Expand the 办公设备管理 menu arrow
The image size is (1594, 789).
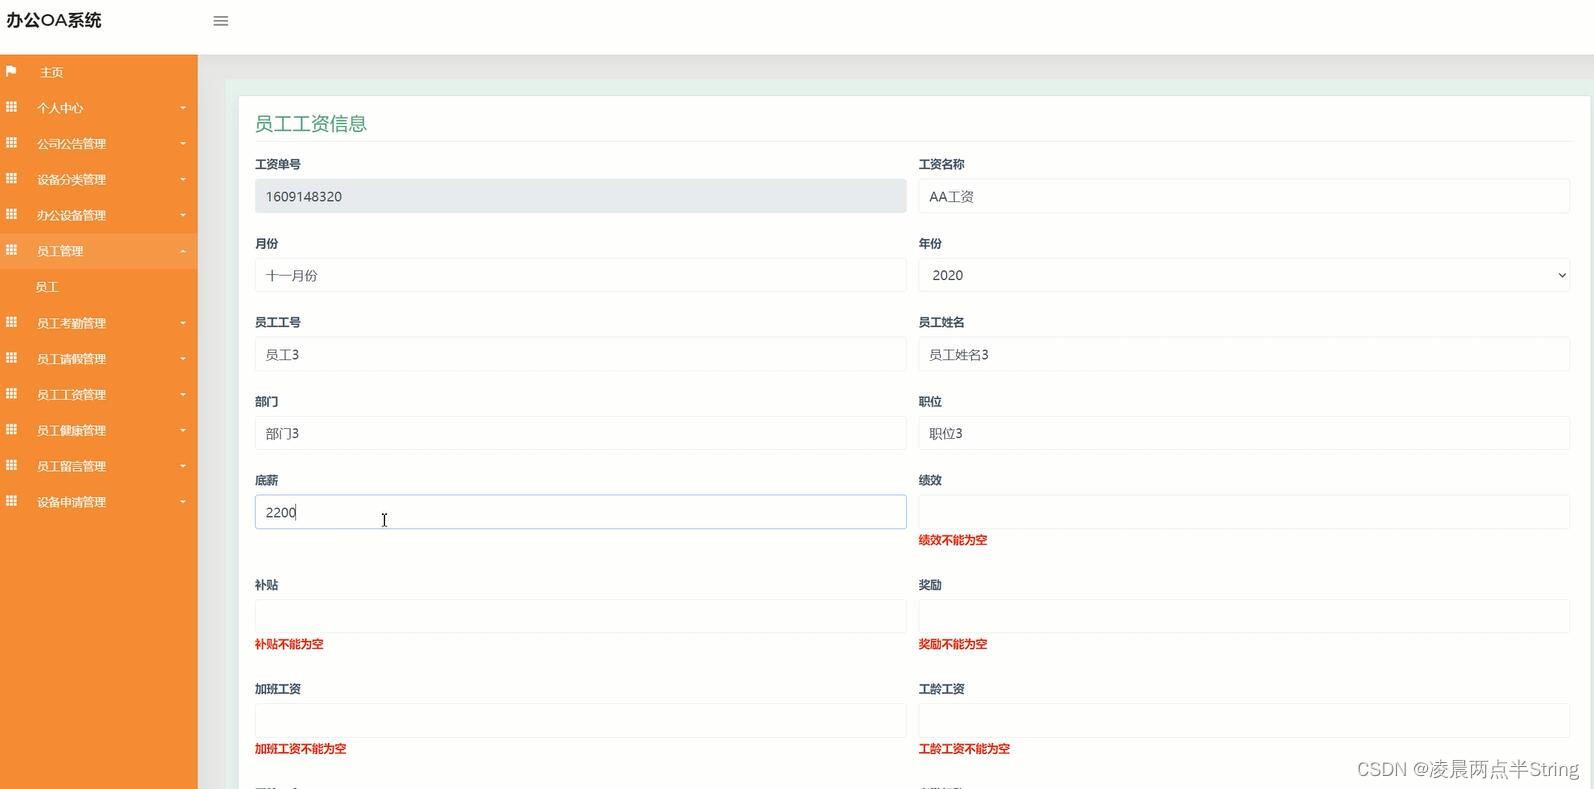[183, 215]
